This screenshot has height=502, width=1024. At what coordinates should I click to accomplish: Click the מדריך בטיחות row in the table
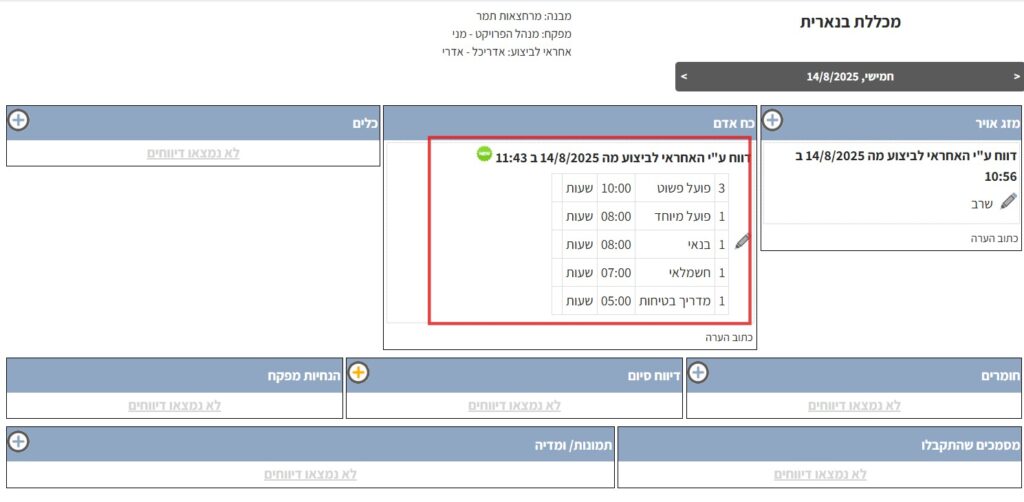tap(640, 301)
